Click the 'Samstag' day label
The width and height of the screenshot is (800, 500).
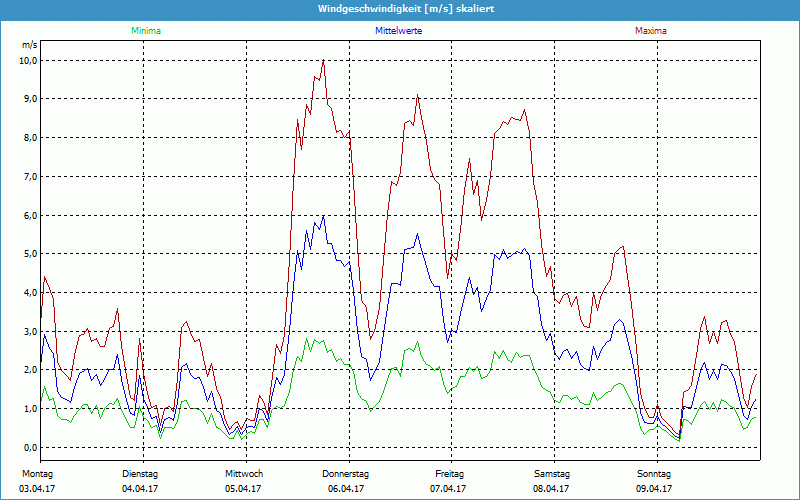click(x=552, y=474)
